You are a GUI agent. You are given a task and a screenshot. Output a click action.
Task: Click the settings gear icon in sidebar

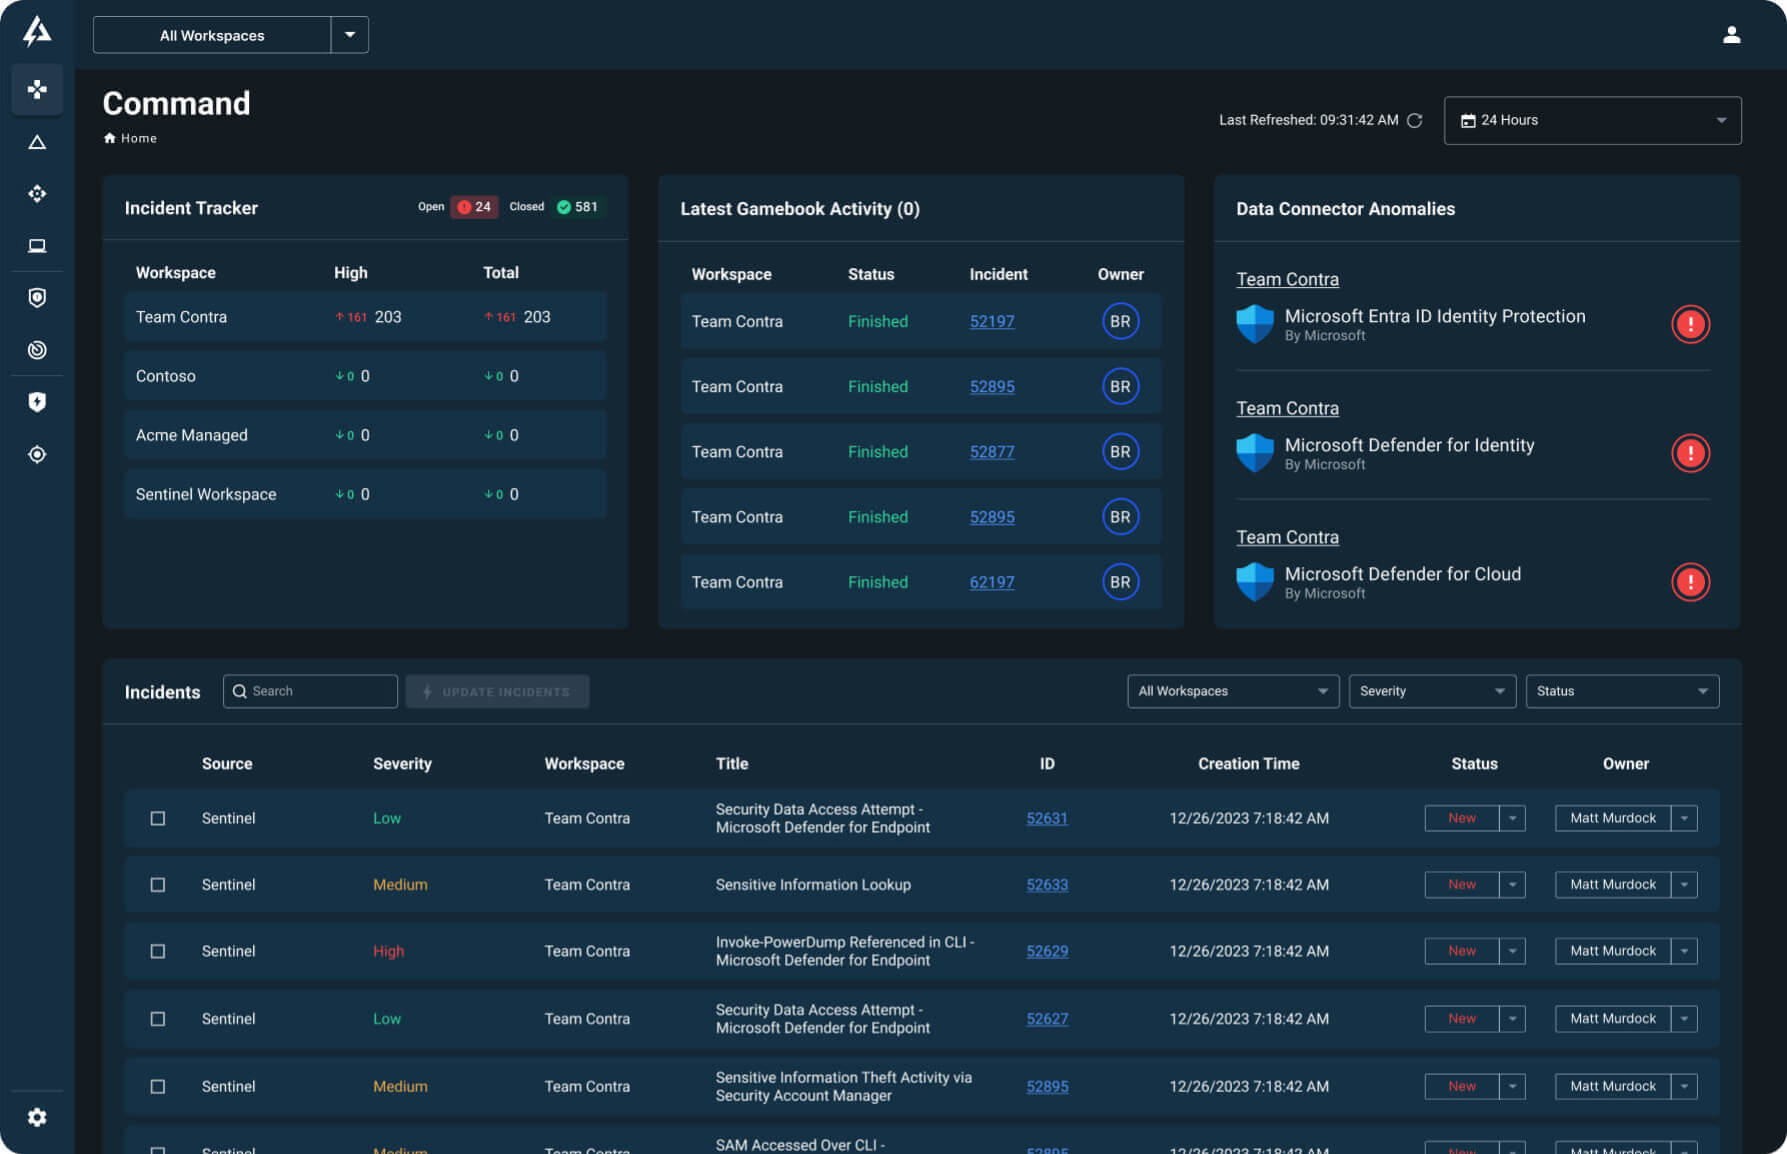pyautogui.click(x=37, y=1117)
